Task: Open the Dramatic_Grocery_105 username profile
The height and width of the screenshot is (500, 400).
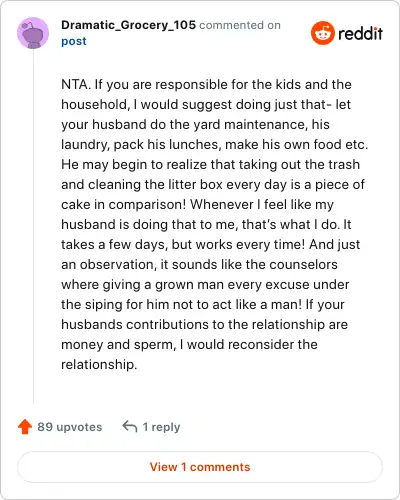Action: (128, 25)
